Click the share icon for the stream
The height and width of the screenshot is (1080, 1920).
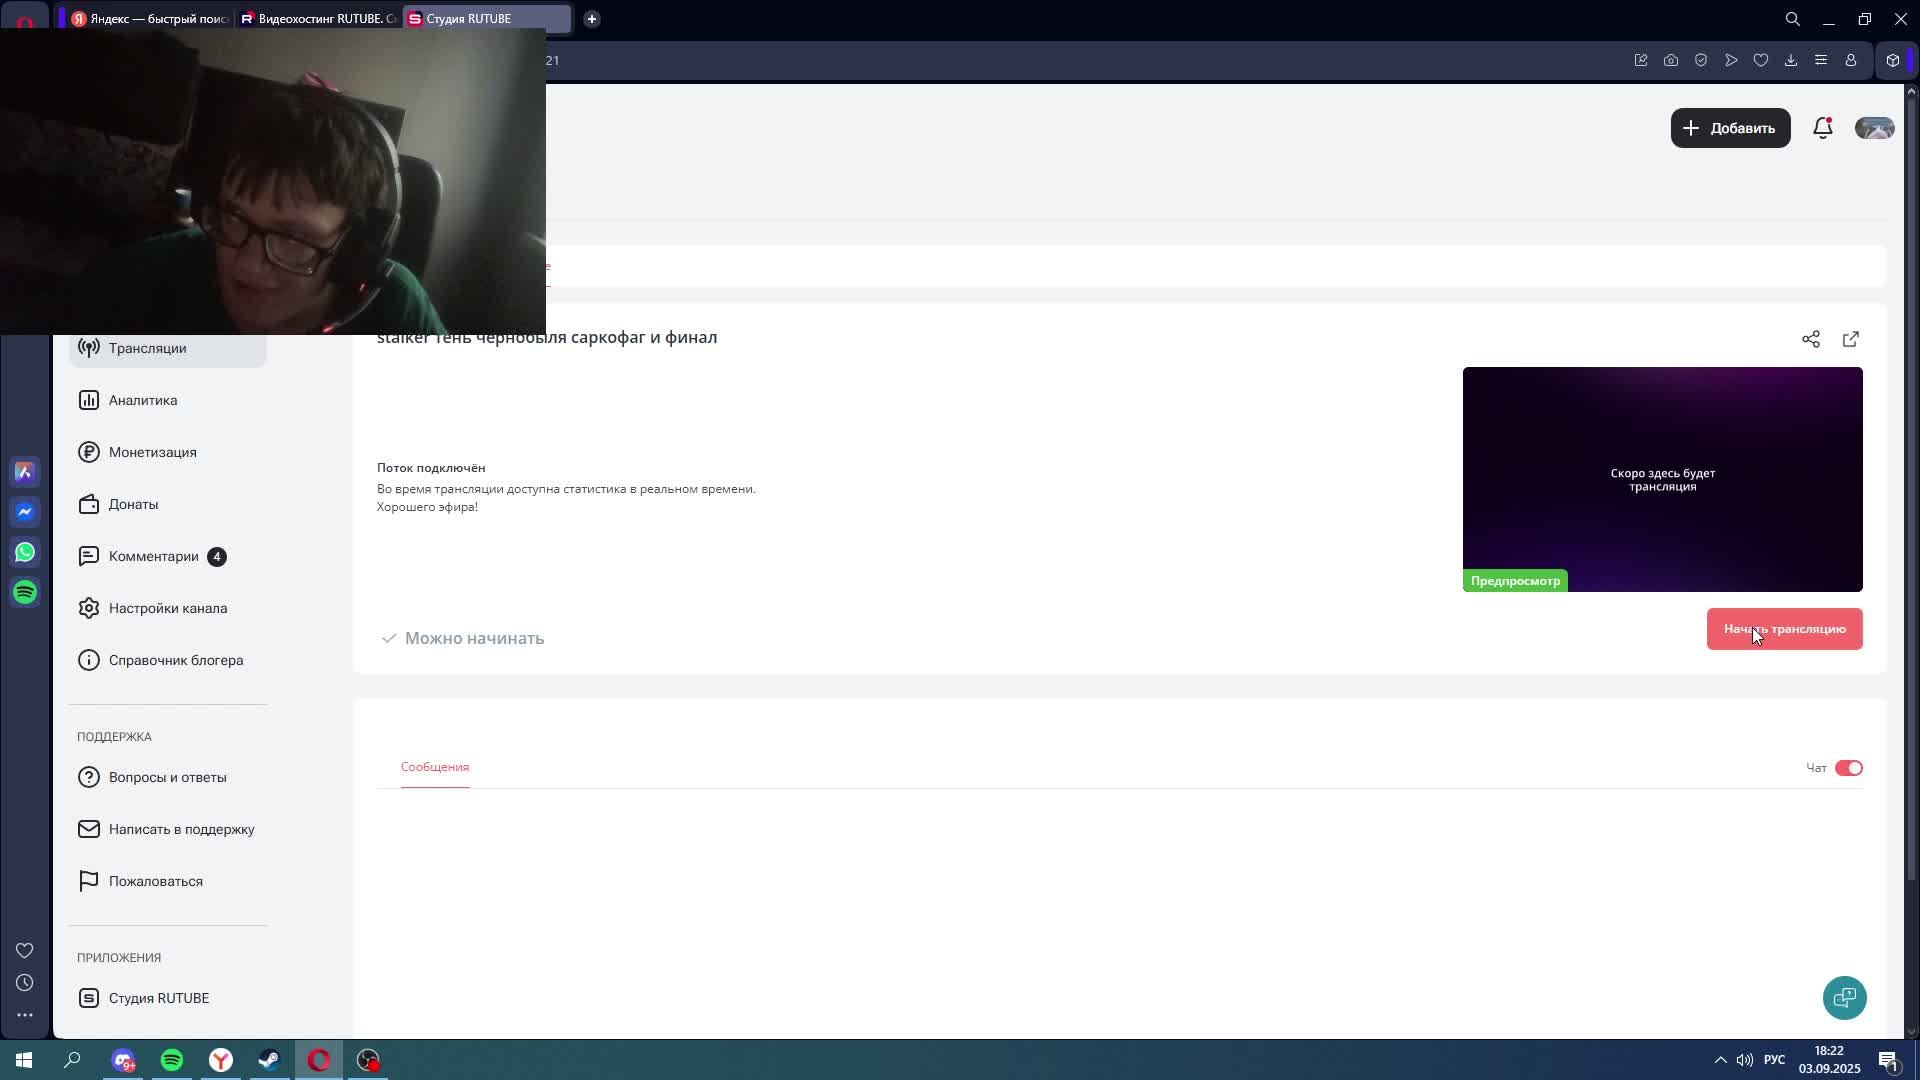[x=1810, y=339]
